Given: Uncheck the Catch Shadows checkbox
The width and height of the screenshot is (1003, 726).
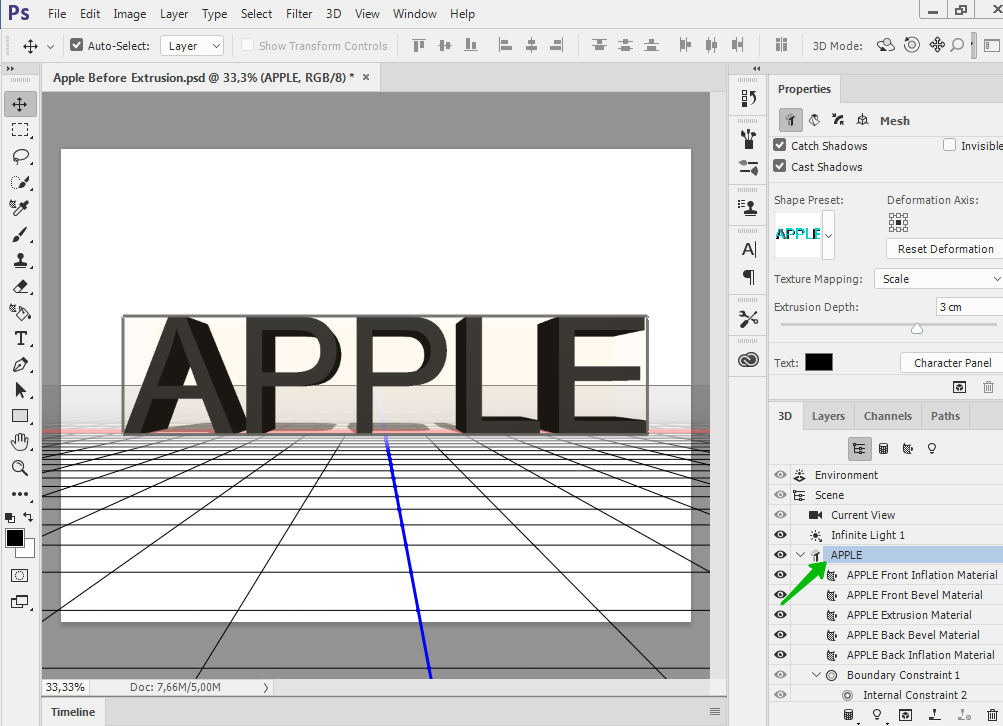Looking at the screenshot, I should [780, 146].
